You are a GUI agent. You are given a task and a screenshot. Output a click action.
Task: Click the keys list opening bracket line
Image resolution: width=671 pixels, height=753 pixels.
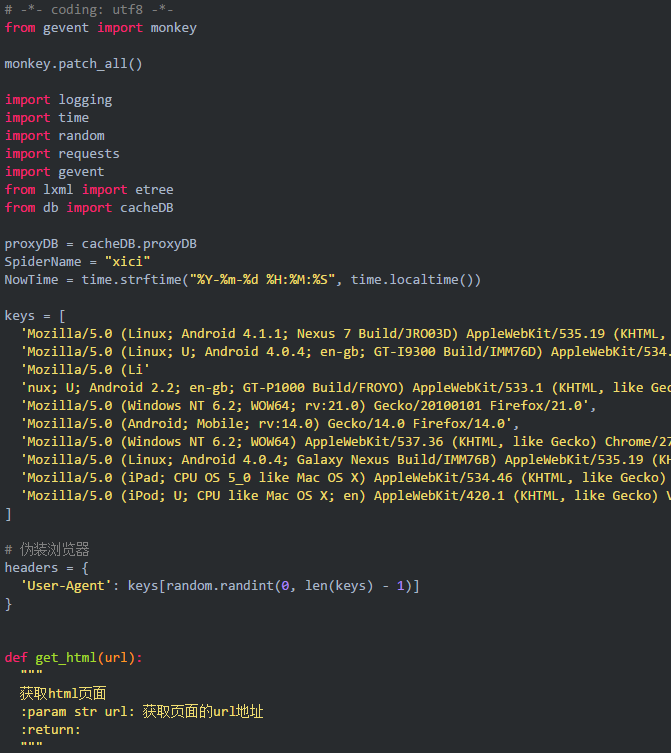[x=35, y=316]
